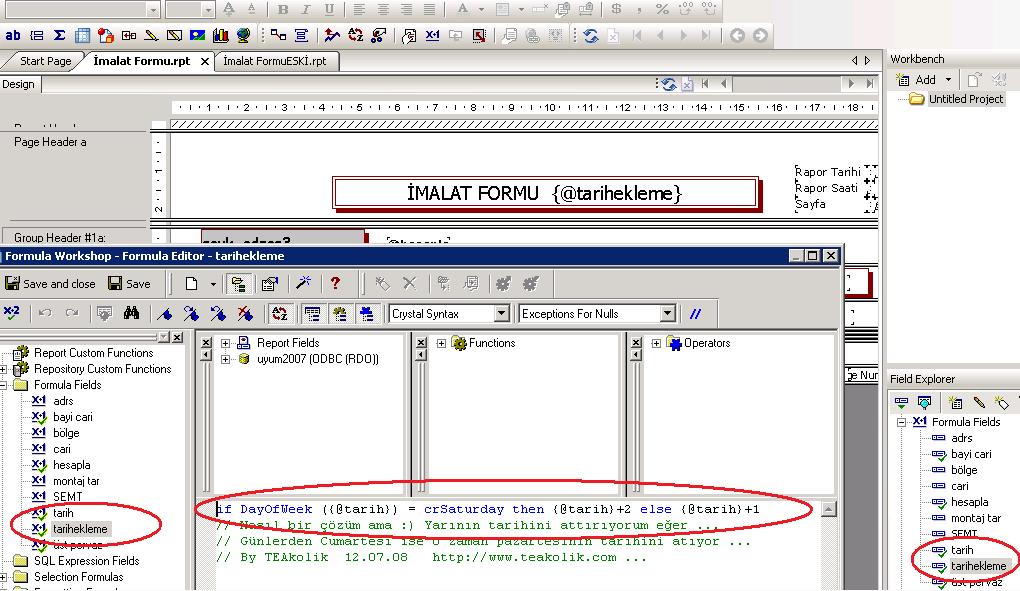Image resolution: width=1020 pixels, height=591 pixels.
Task: Click the Insert Summary sigma icon
Action: tap(59, 35)
